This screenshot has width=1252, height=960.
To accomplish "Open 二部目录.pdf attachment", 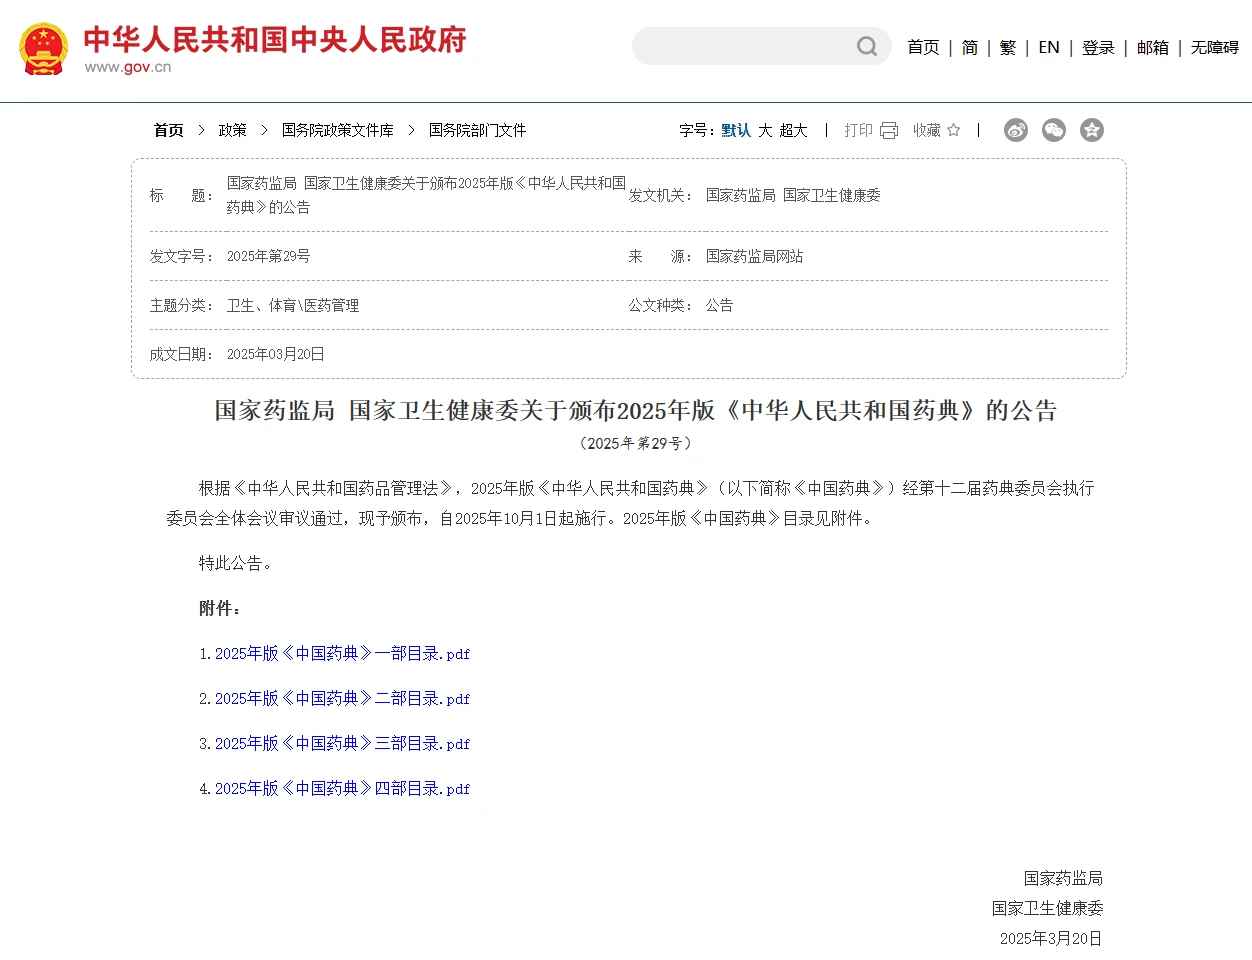I will point(342,698).
